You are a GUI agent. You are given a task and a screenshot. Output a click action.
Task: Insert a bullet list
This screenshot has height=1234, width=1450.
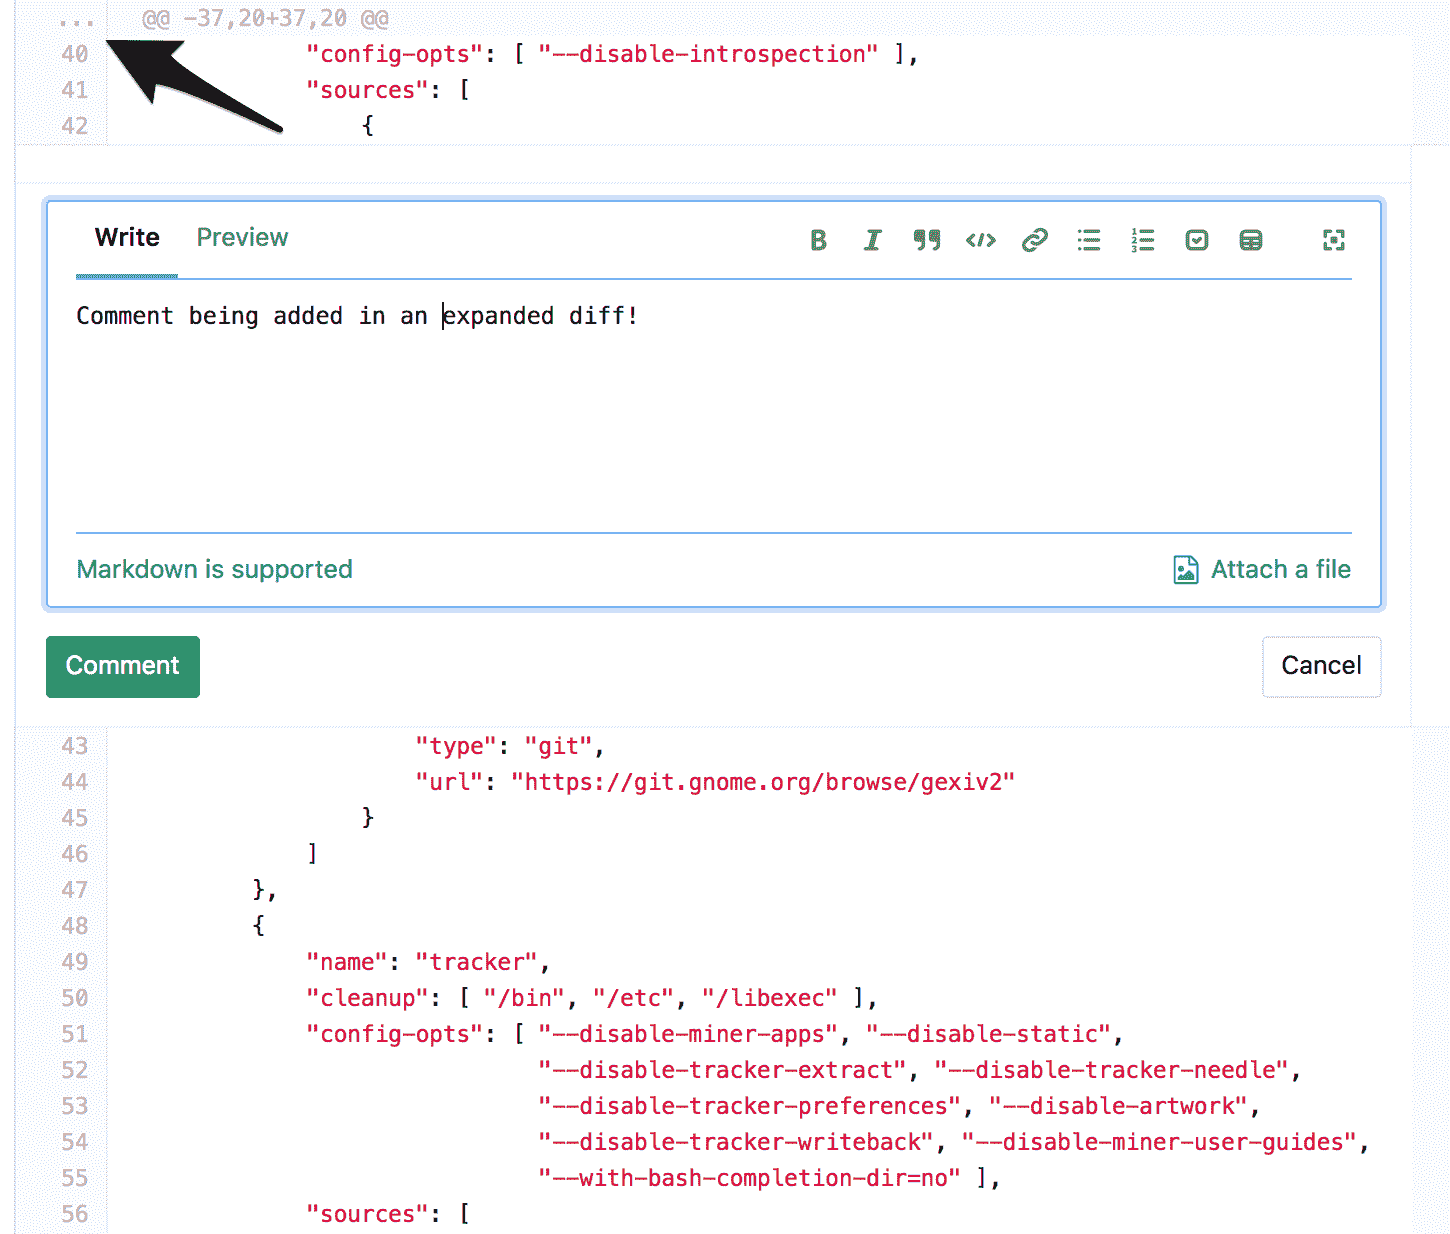pos(1088,240)
